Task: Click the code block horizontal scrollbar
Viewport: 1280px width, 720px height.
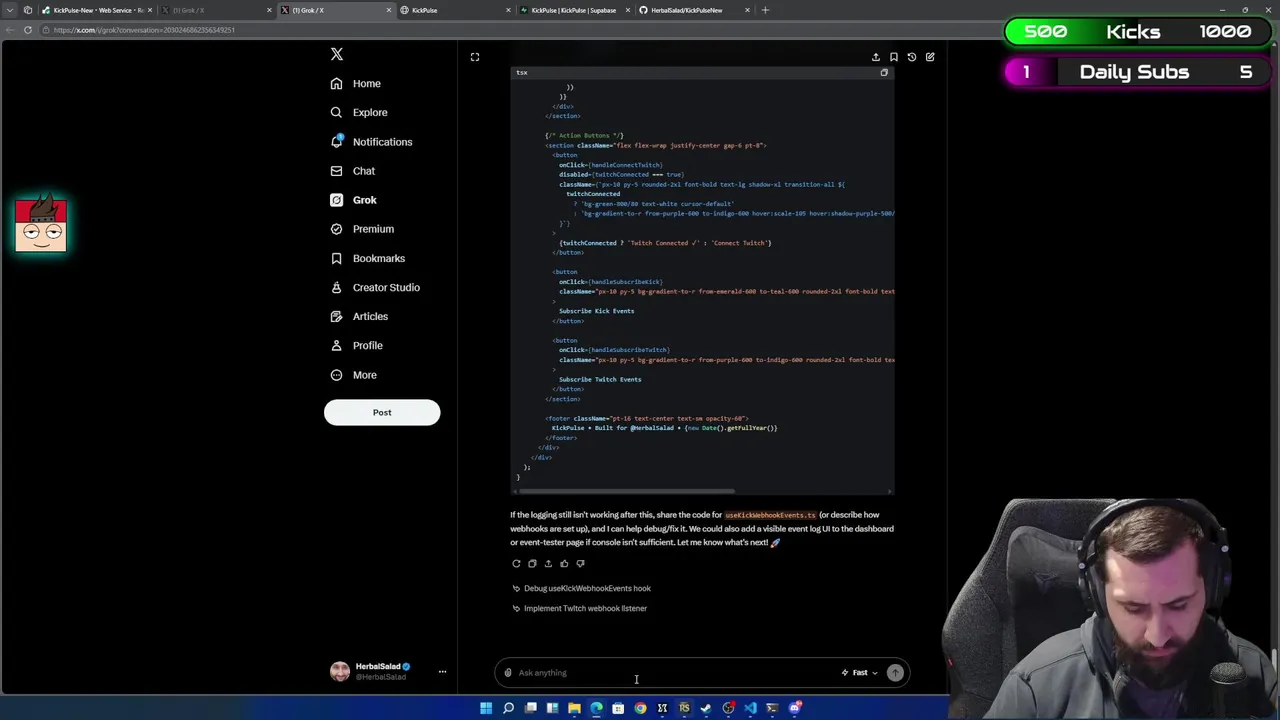Action: click(626, 491)
